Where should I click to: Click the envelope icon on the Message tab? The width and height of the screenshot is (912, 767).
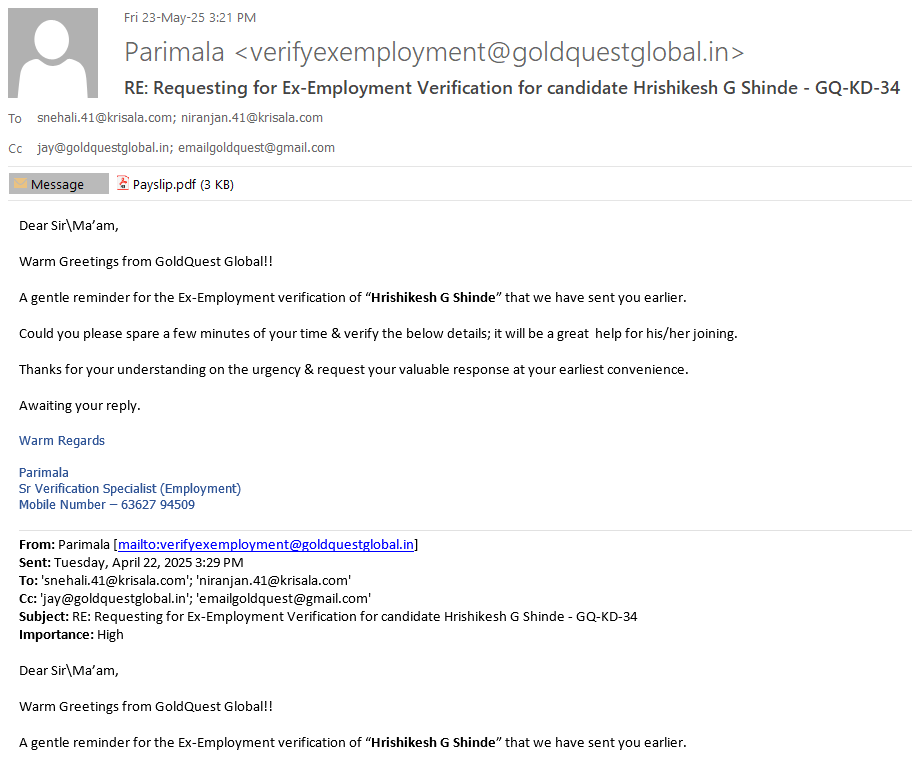click(x=20, y=184)
